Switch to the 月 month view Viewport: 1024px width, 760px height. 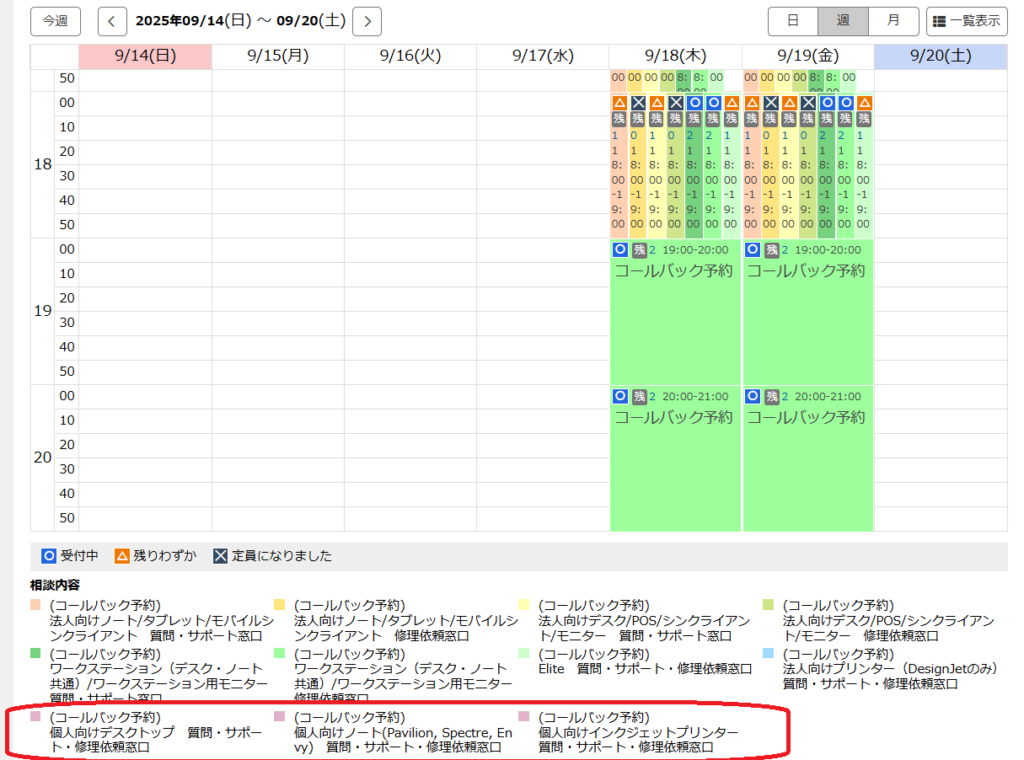(893, 20)
